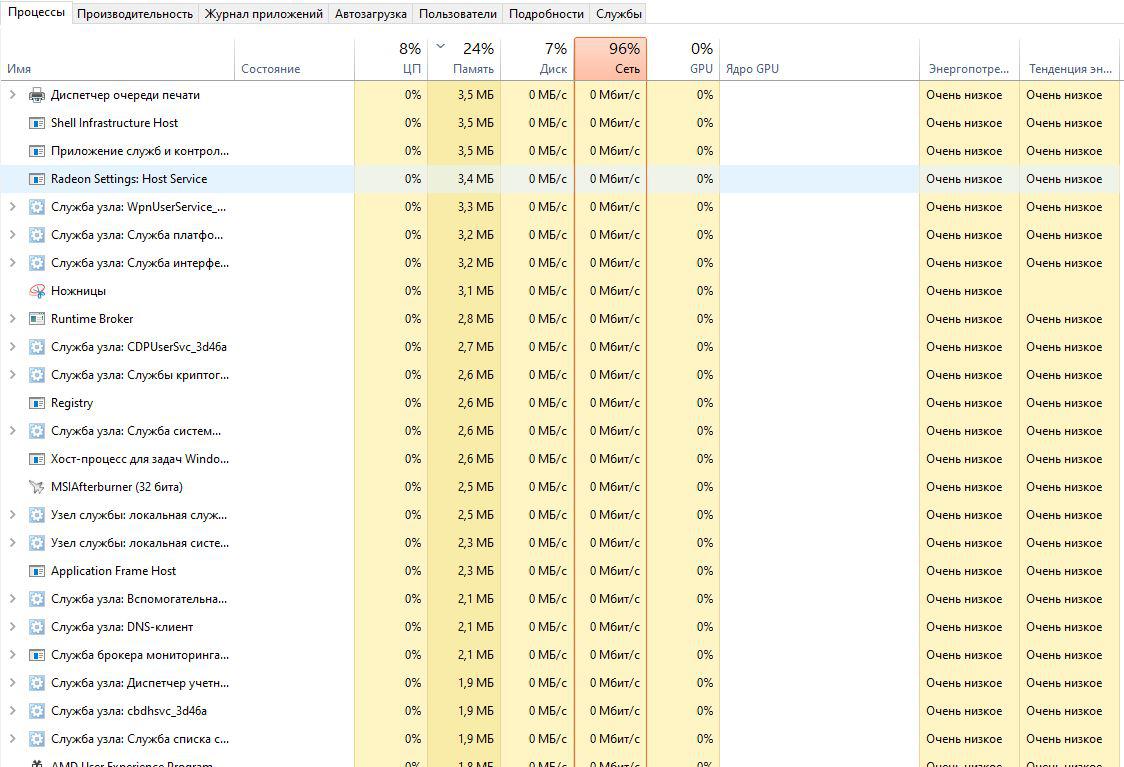Click the gear icon of DNS-клиент service

tap(37, 627)
